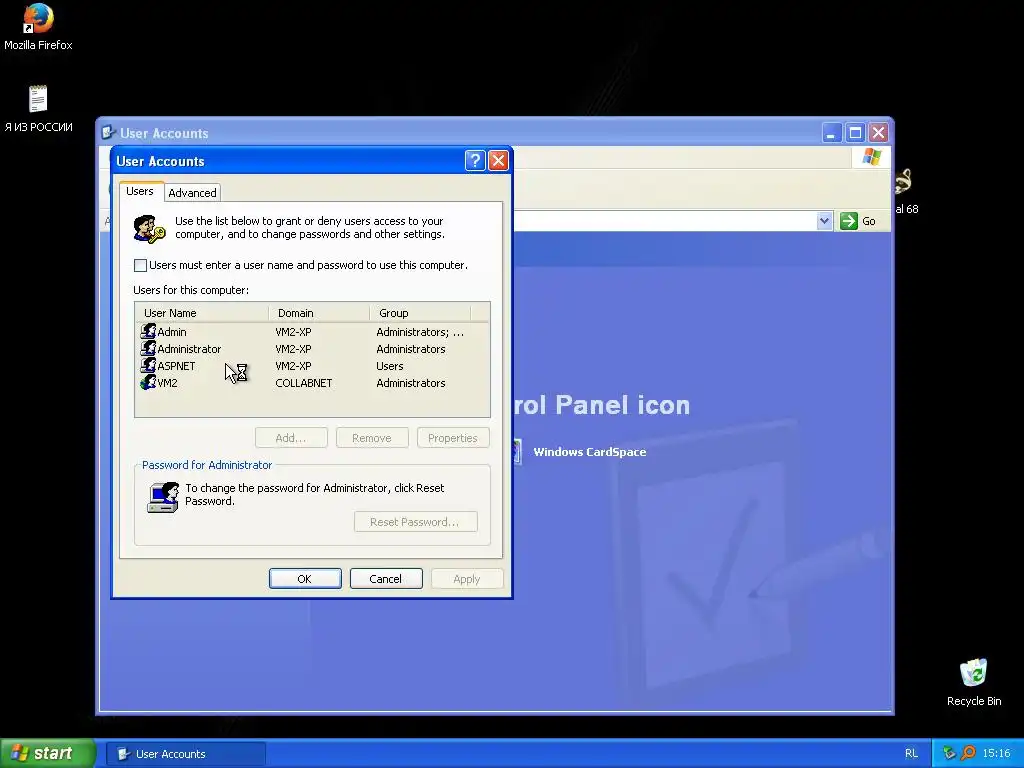Viewport: 1024px width, 768px height.
Task: Click the RL language indicator in taskbar
Action: [x=911, y=753]
